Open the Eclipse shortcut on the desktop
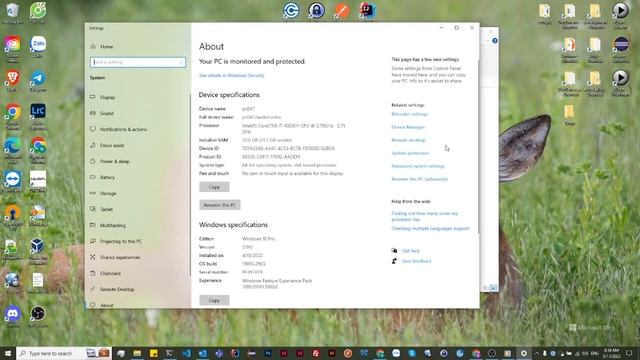This screenshot has height=360, width=640. click(620, 48)
